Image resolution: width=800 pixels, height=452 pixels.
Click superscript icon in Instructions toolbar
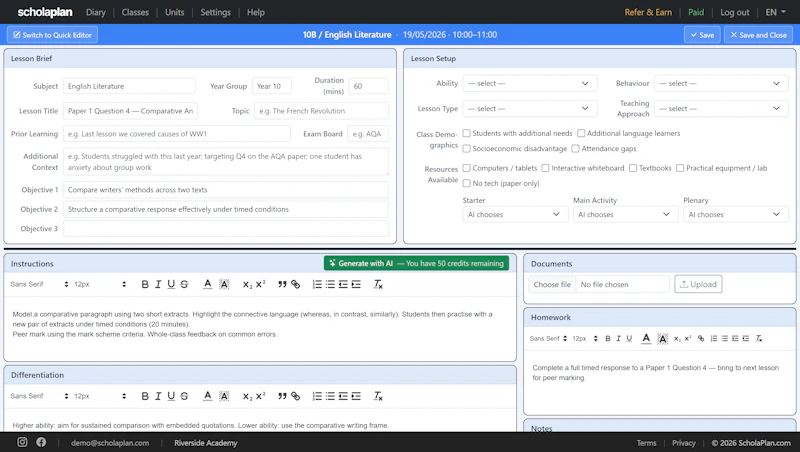[260, 284]
